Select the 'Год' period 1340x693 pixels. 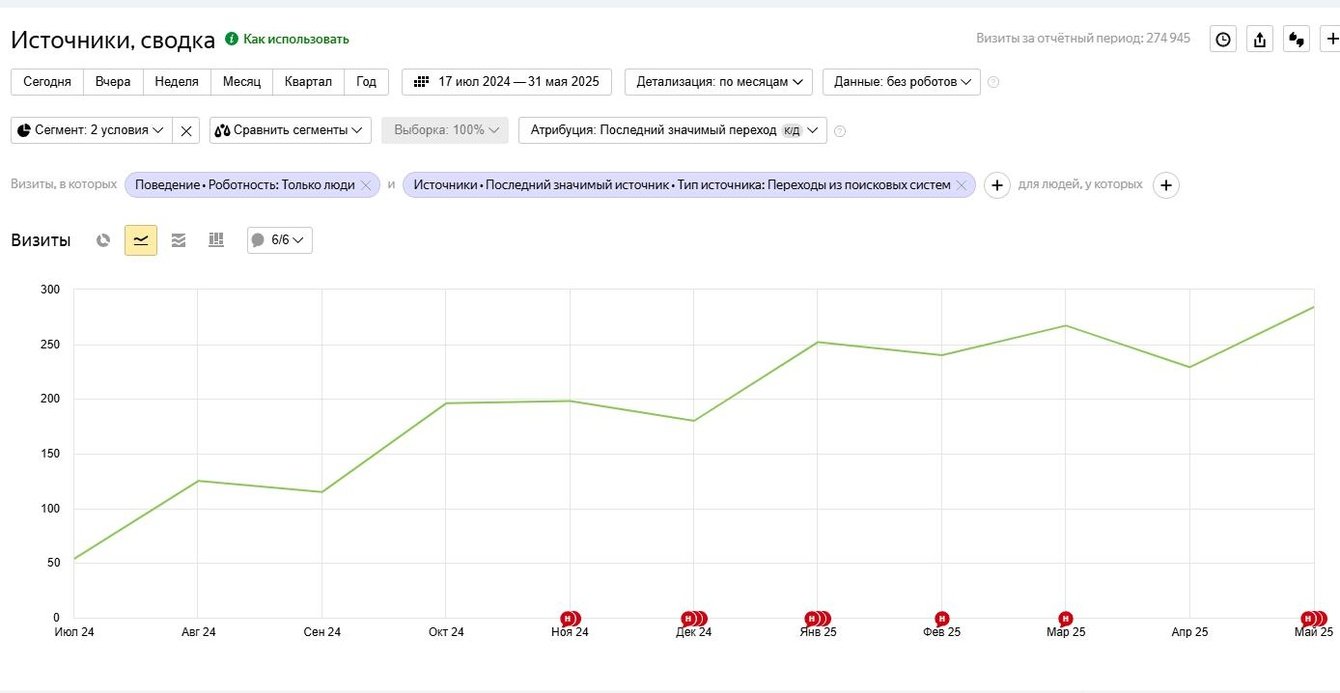click(x=367, y=82)
